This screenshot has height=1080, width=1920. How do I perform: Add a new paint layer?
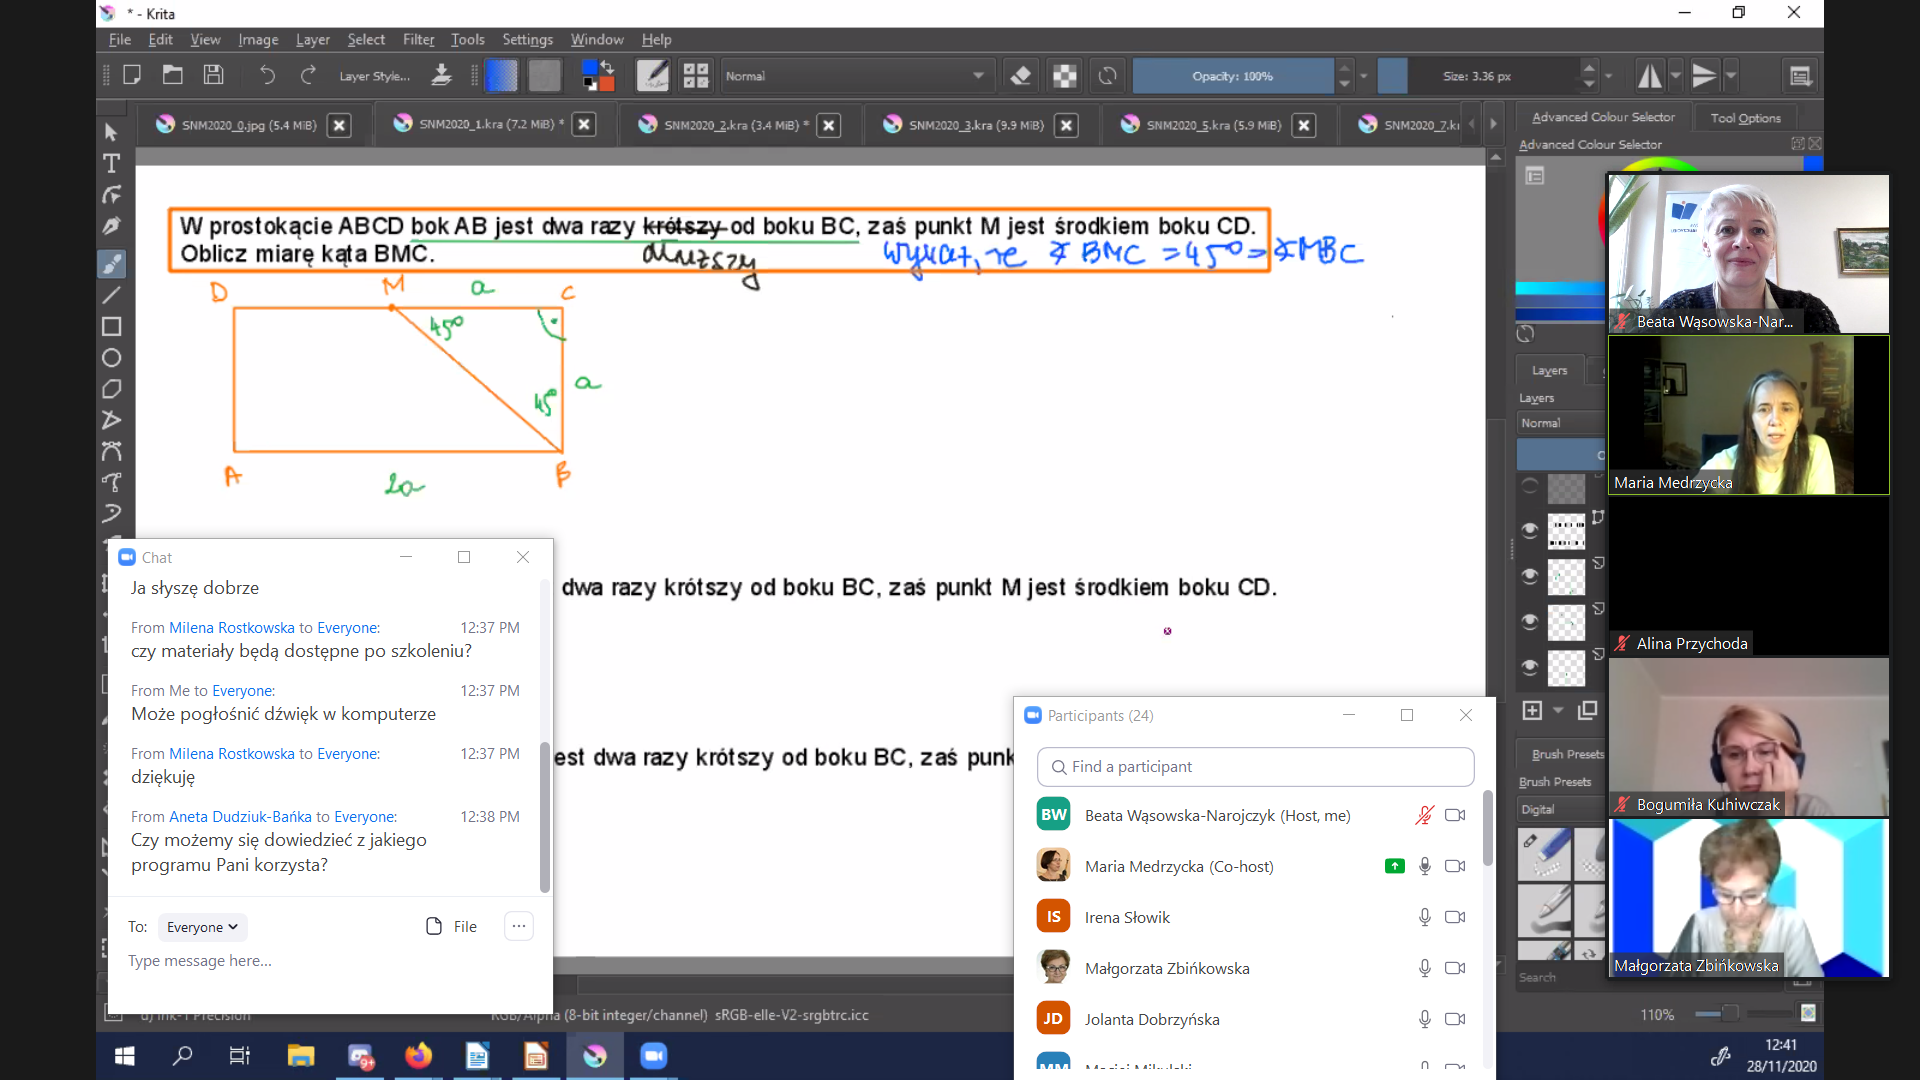(1532, 710)
